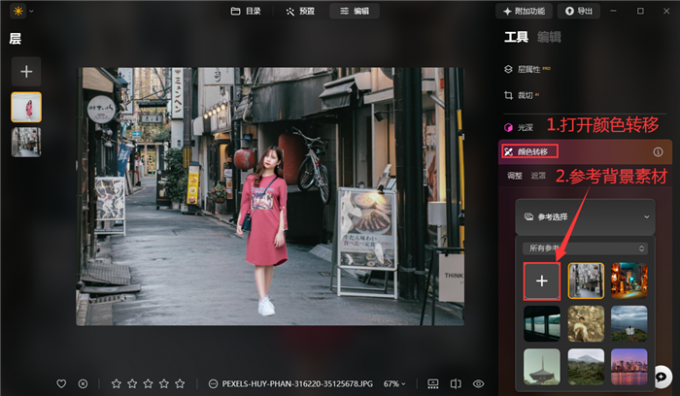Pick the green mountain reference thumbnail
This screenshot has width=680, height=396.
coord(586,367)
